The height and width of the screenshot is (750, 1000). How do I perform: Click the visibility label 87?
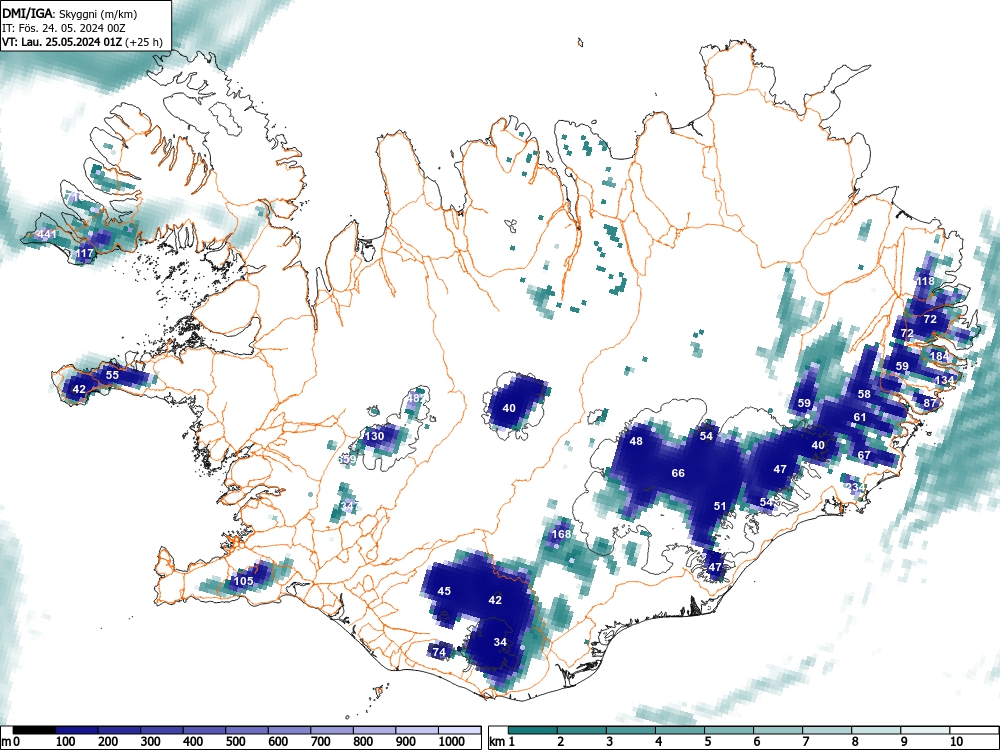pos(930,403)
